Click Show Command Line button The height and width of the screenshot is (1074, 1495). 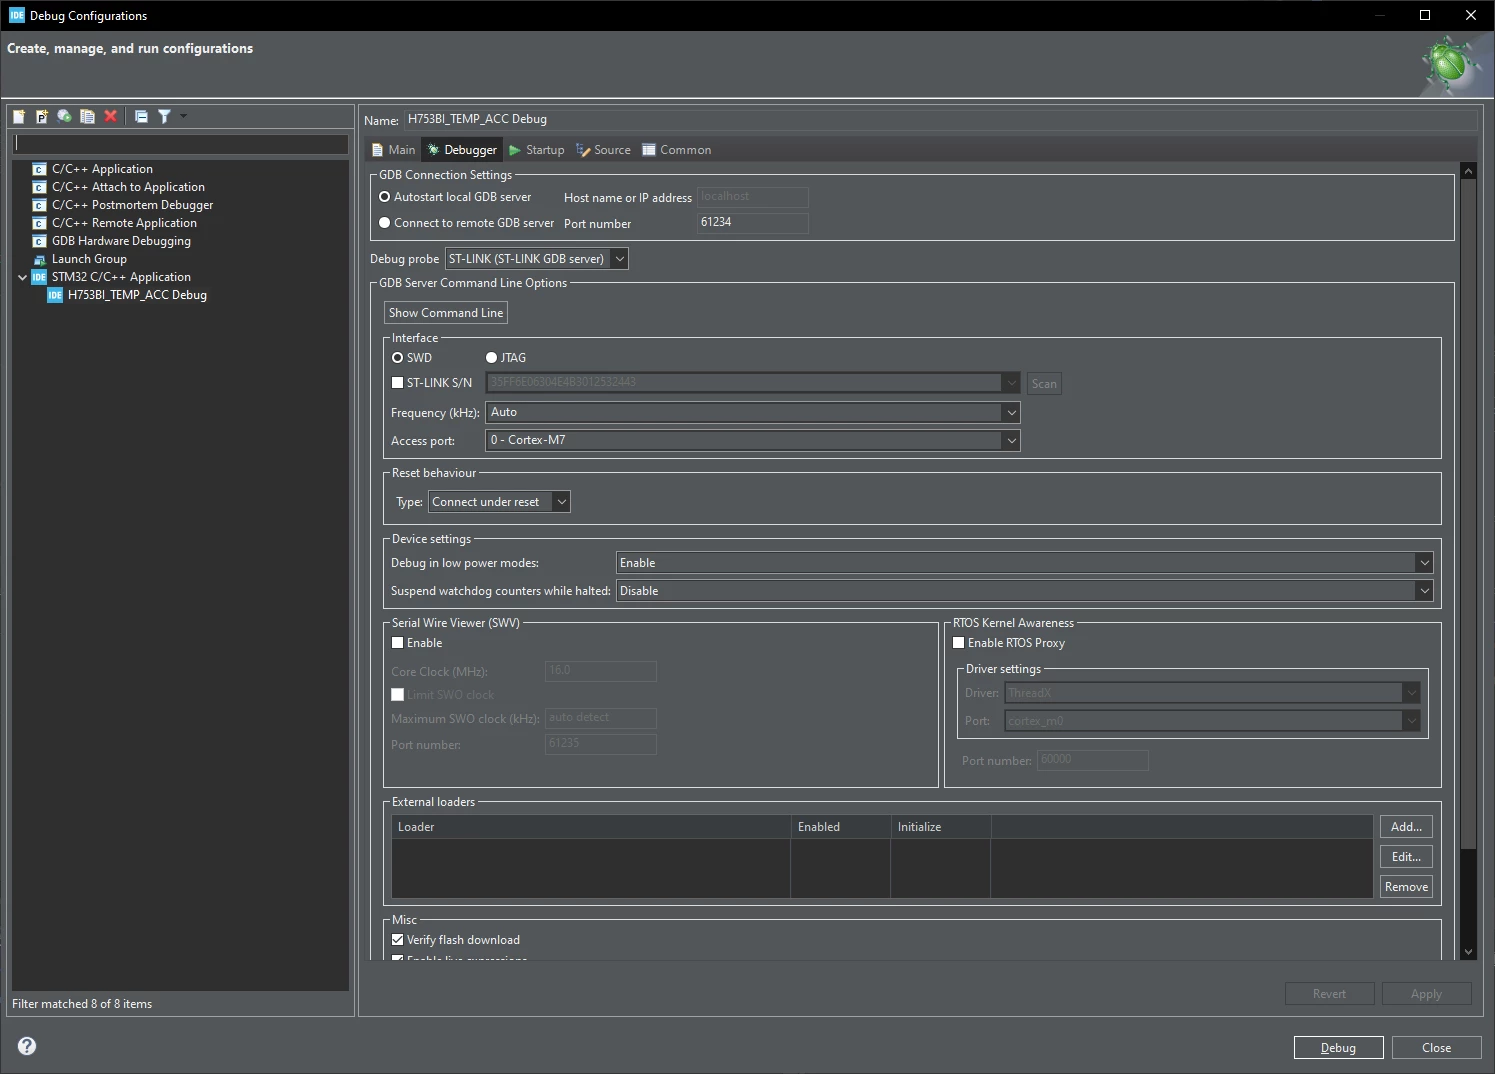click(446, 313)
